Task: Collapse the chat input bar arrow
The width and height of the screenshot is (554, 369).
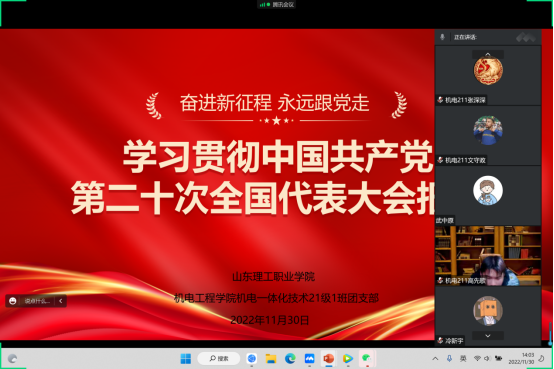Action: (61, 301)
